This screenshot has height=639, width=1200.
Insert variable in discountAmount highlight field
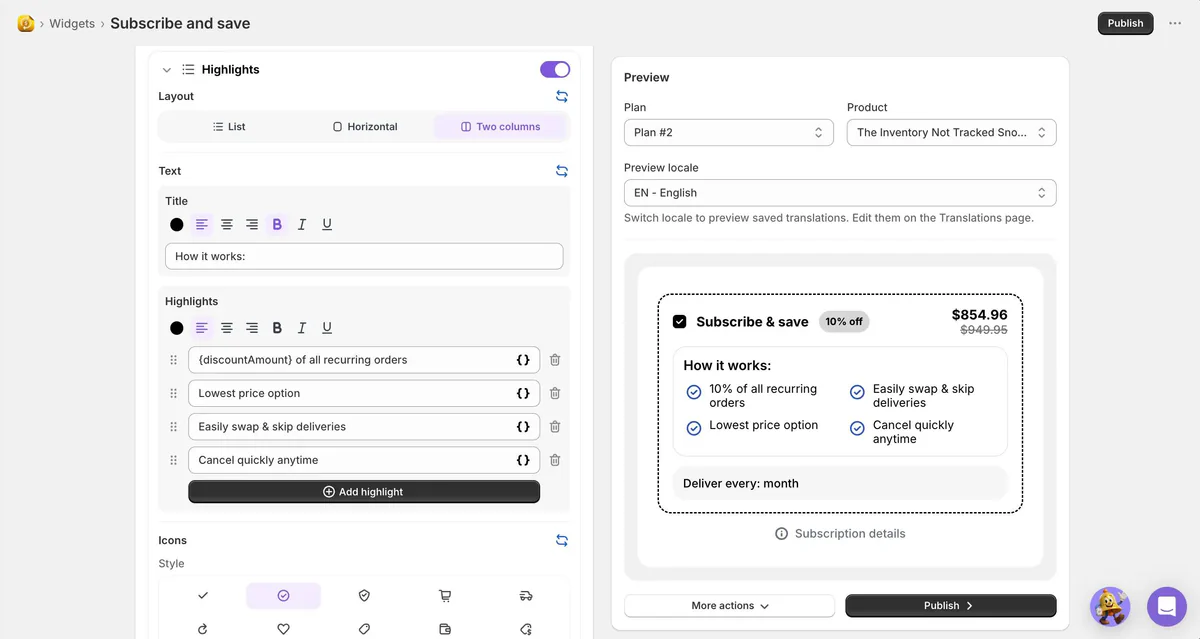click(x=523, y=360)
